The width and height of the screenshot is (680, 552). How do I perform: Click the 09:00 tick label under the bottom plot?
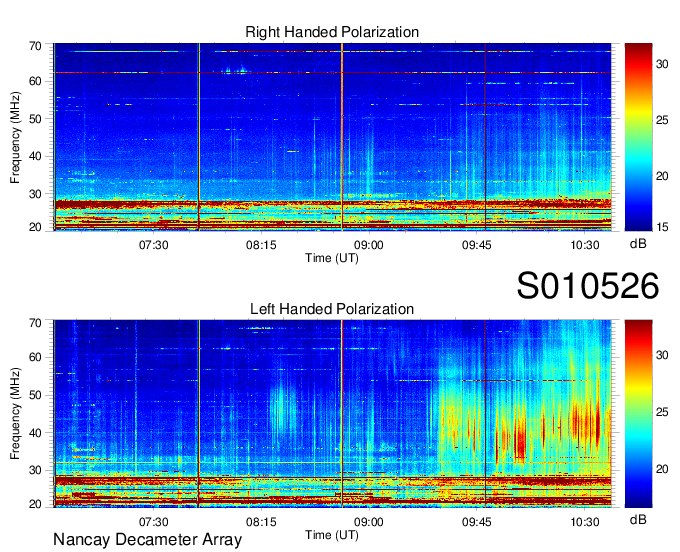coord(369,522)
